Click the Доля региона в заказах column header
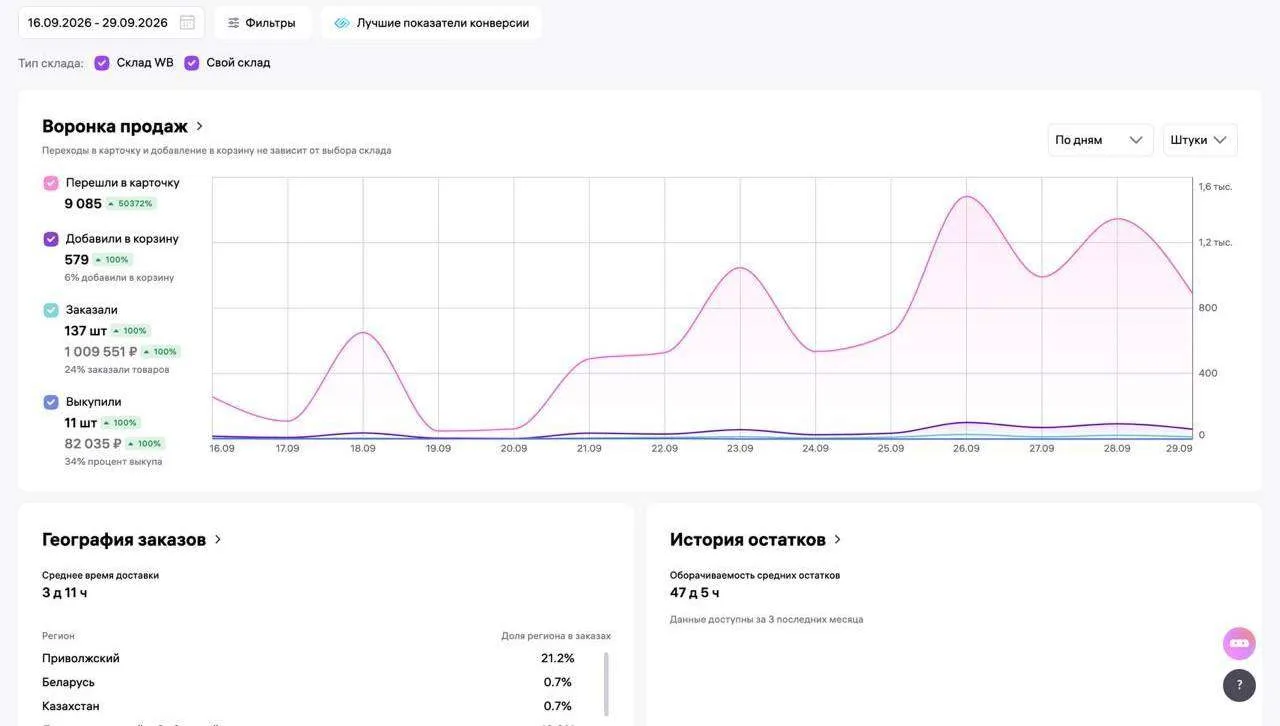 pyautogui.click(x=556, y=636)
